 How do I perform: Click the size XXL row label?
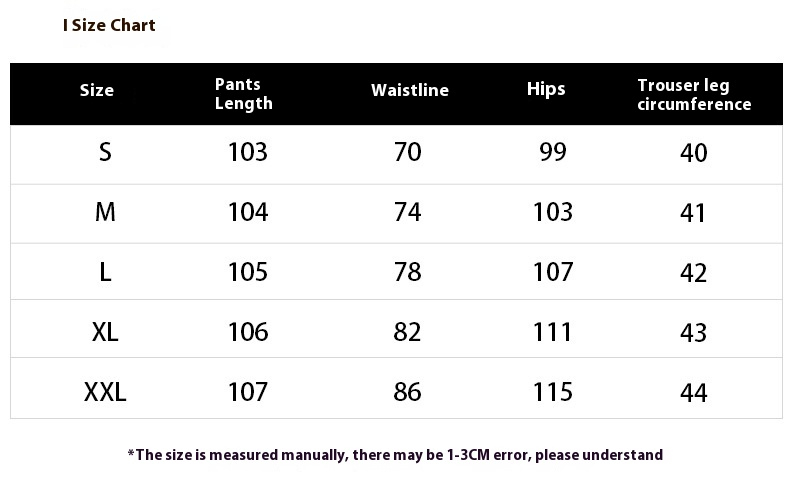105,392
